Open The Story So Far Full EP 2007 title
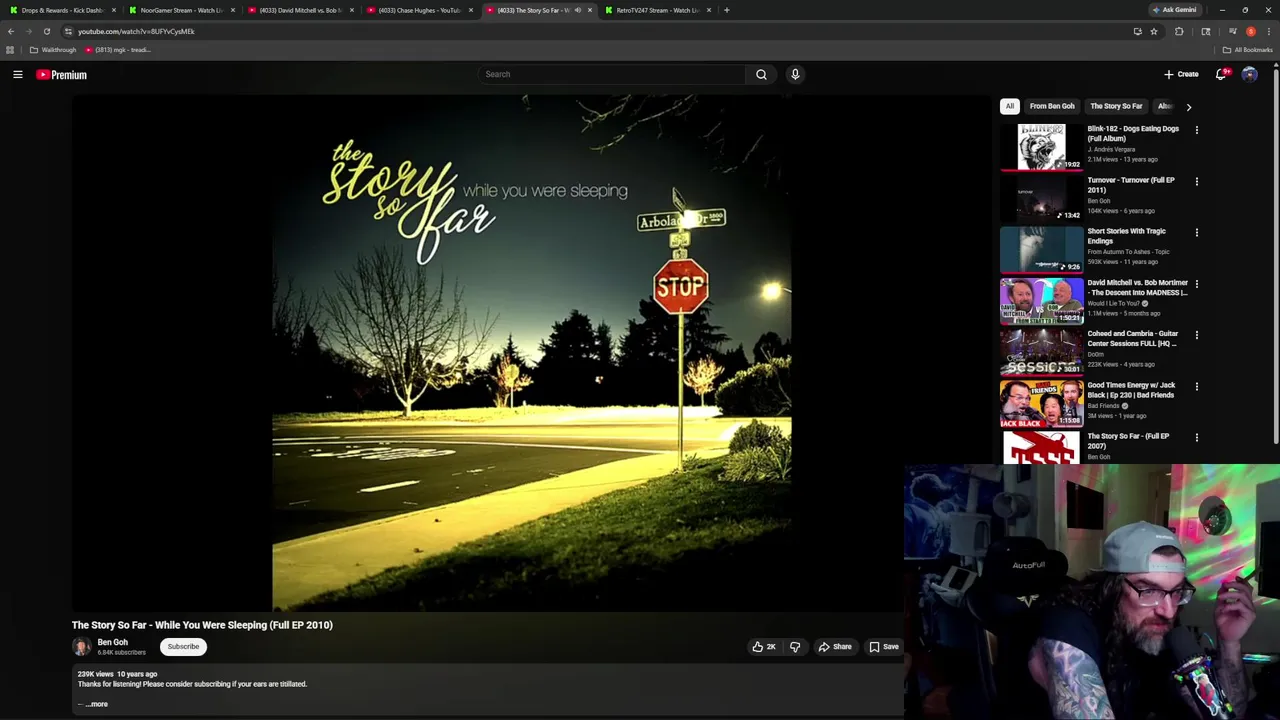 click(1128, 441)
